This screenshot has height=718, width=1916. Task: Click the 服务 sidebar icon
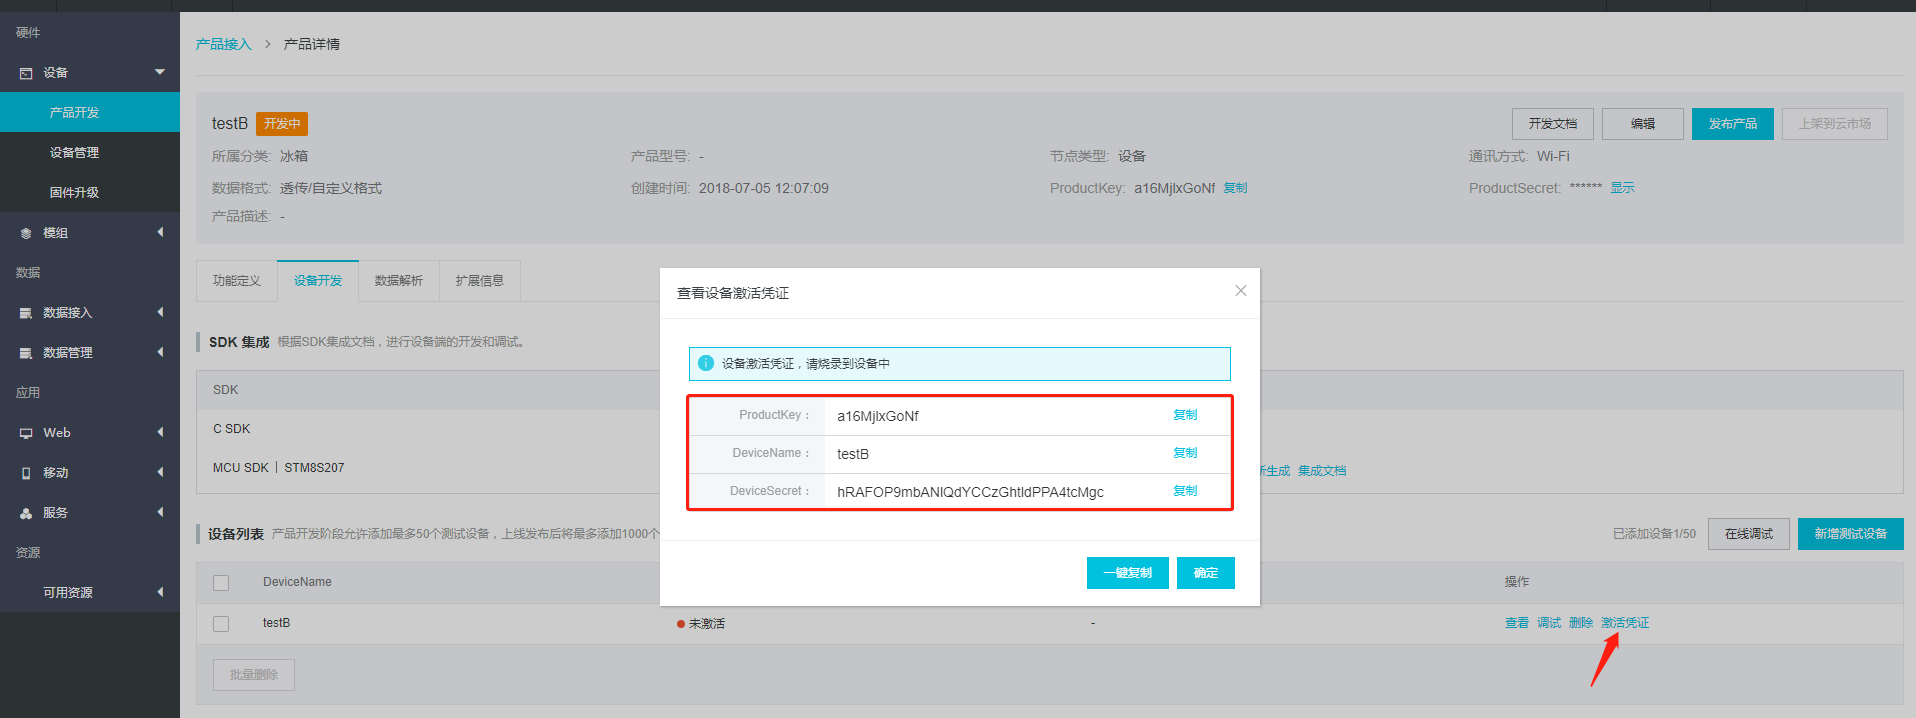[26, 513]
